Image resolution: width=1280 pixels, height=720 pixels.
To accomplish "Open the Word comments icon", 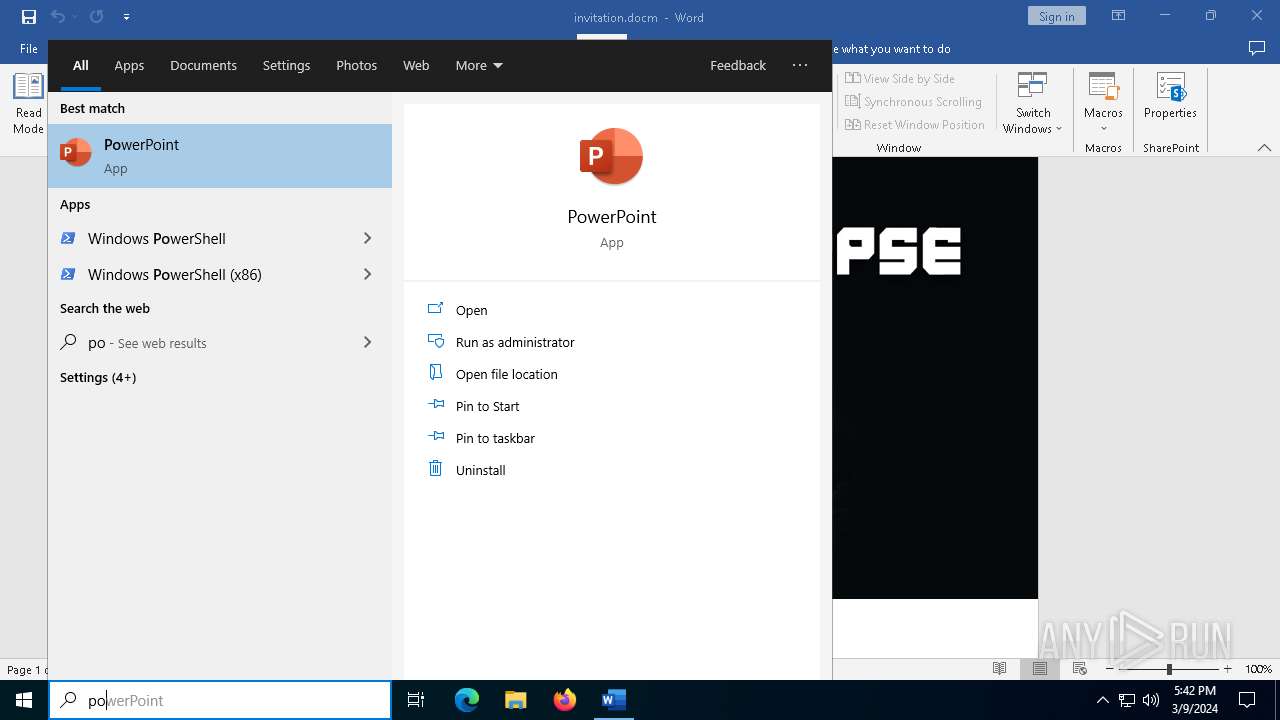I will tap(1257, 48).
